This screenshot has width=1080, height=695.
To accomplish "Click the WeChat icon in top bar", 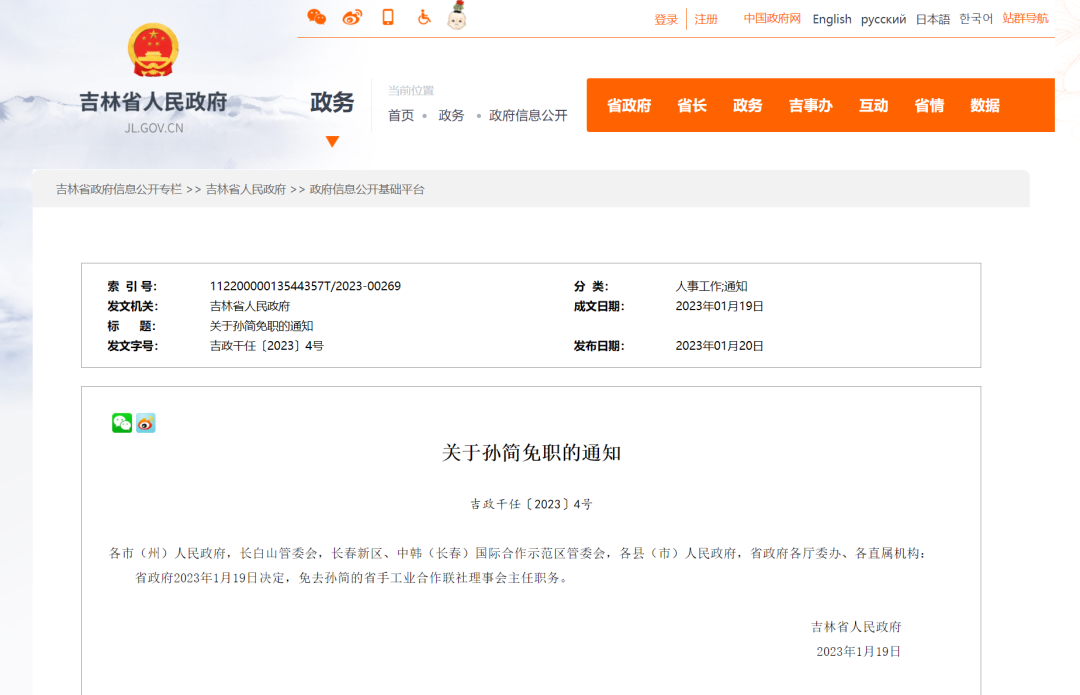I will [317, 17].
